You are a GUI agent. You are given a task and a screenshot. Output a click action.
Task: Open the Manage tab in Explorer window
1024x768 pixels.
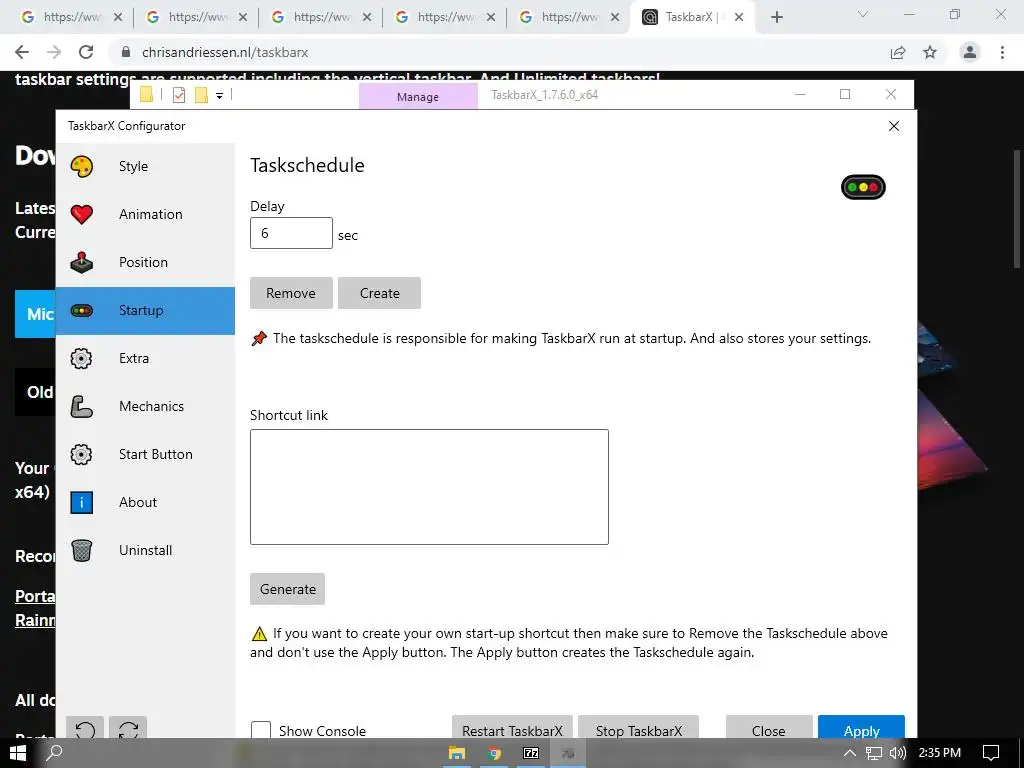(x=418, y=97)
